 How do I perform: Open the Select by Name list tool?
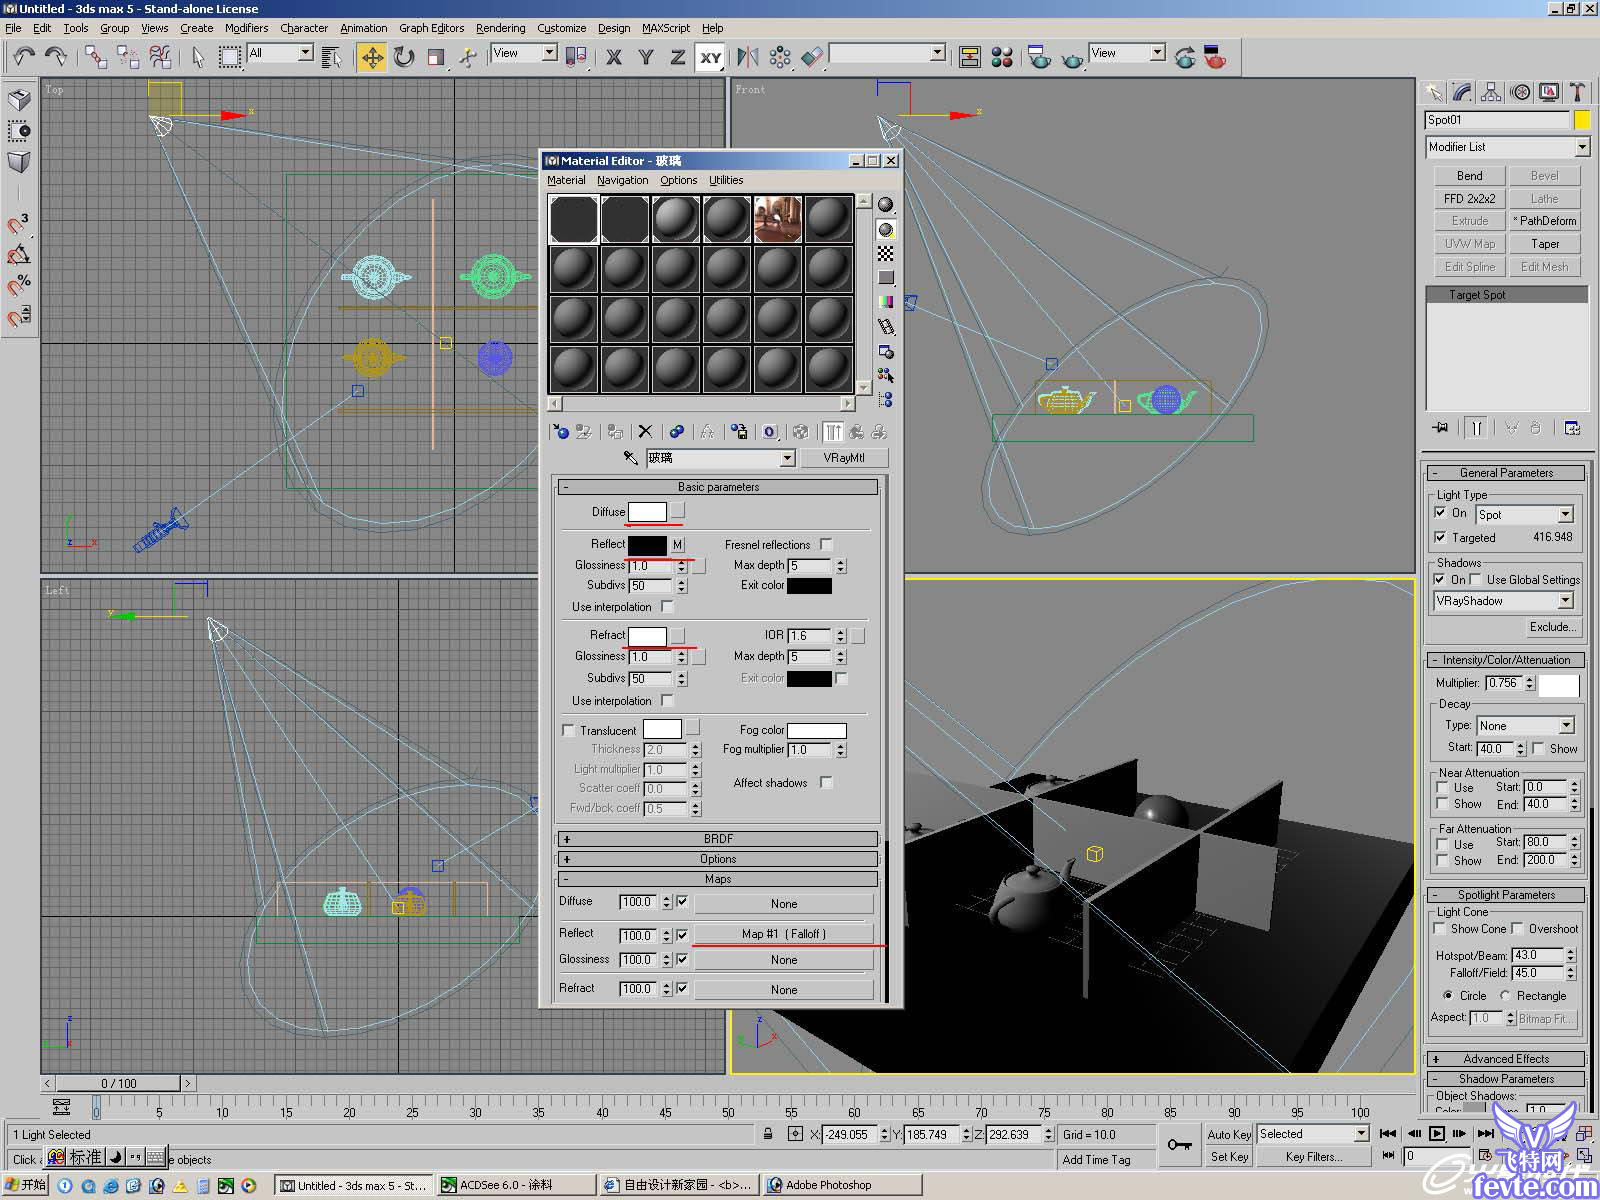point(333,57)
